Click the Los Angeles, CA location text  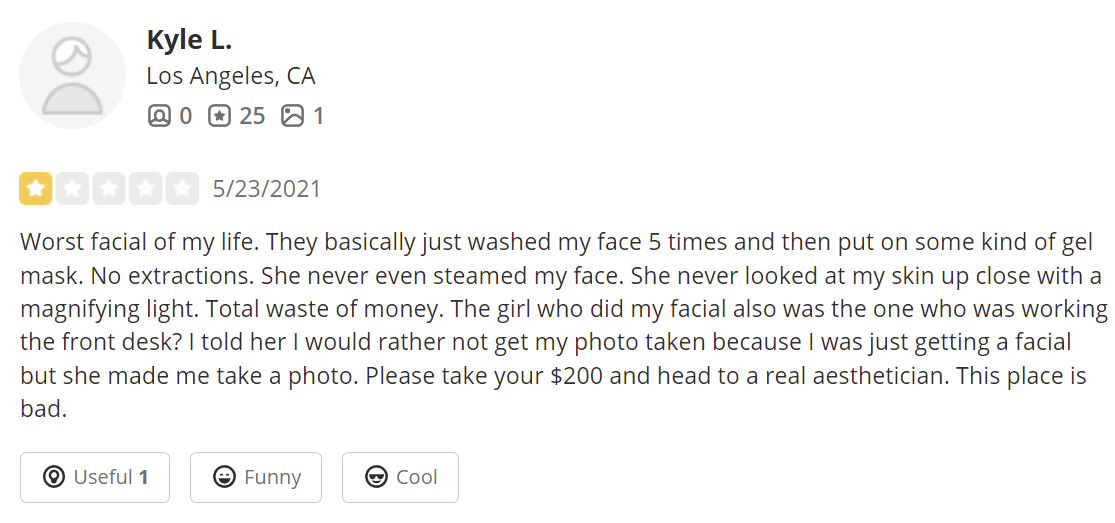230,76
